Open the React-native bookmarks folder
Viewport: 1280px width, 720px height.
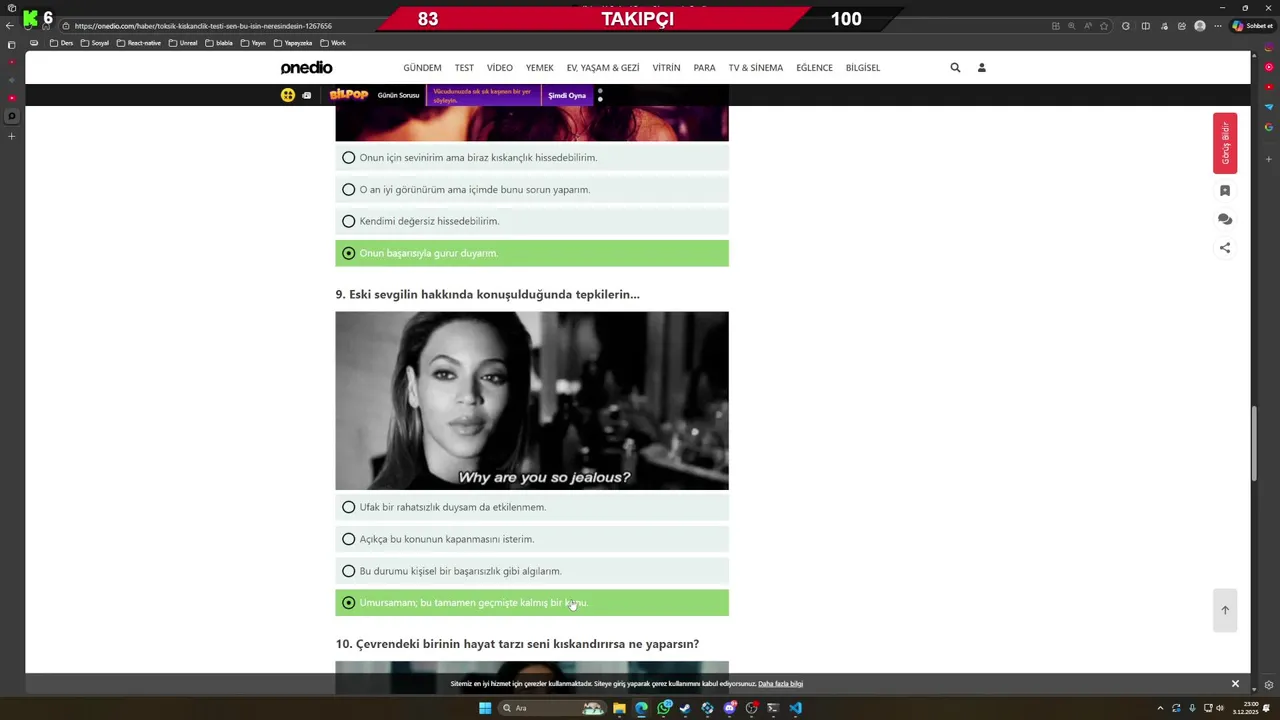[138, 43]
